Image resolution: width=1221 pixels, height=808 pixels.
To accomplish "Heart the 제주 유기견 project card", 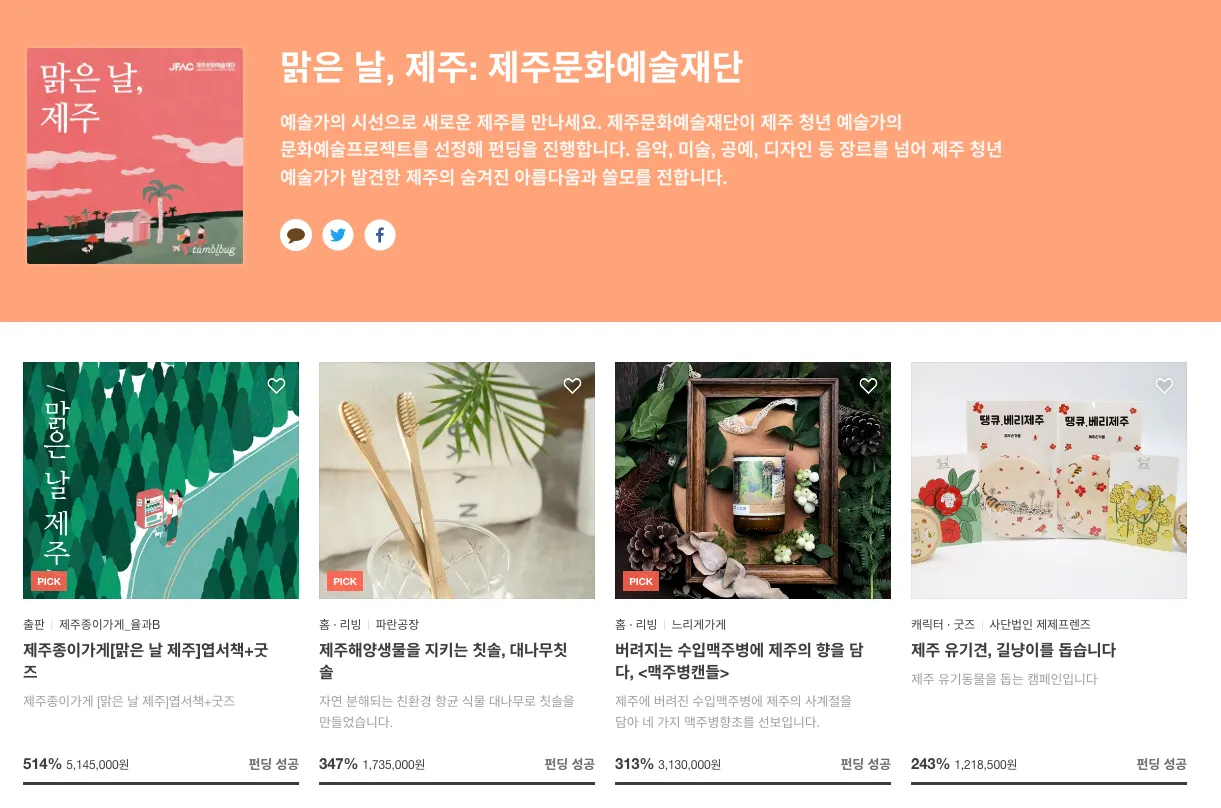I will pos(1165,386).
